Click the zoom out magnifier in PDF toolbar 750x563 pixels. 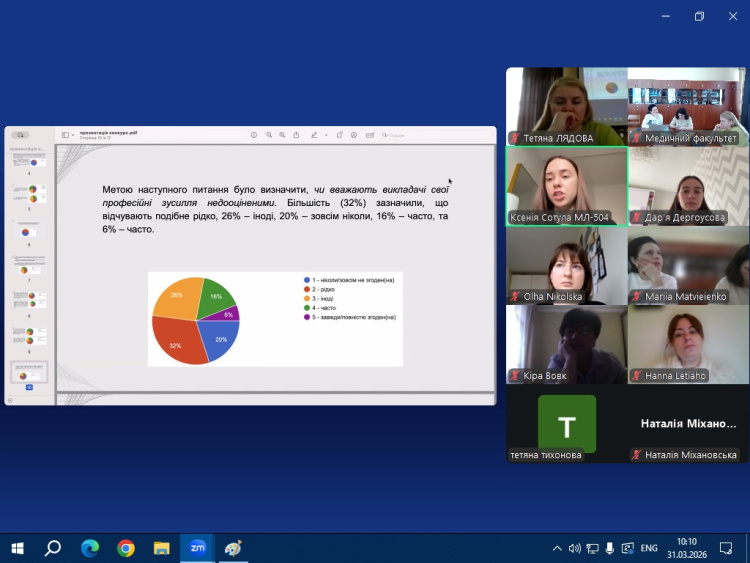[x=268, y=135]
